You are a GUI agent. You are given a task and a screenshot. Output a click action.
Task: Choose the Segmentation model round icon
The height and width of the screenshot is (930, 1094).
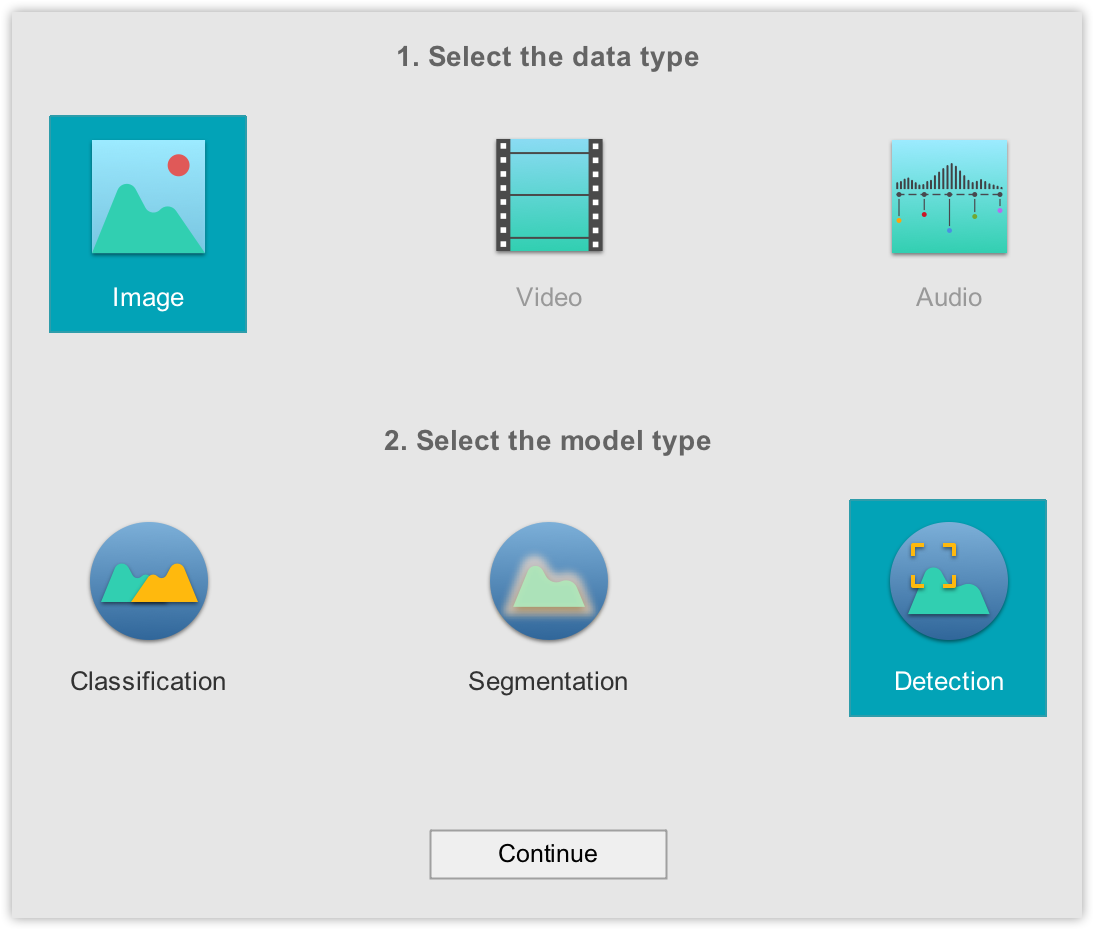click(x=549, y=580)
